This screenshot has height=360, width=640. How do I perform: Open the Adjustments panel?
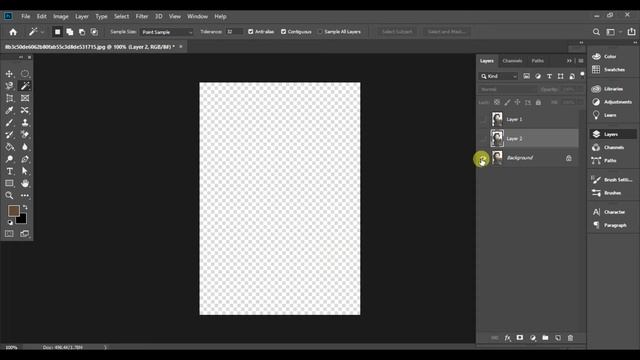612,102
